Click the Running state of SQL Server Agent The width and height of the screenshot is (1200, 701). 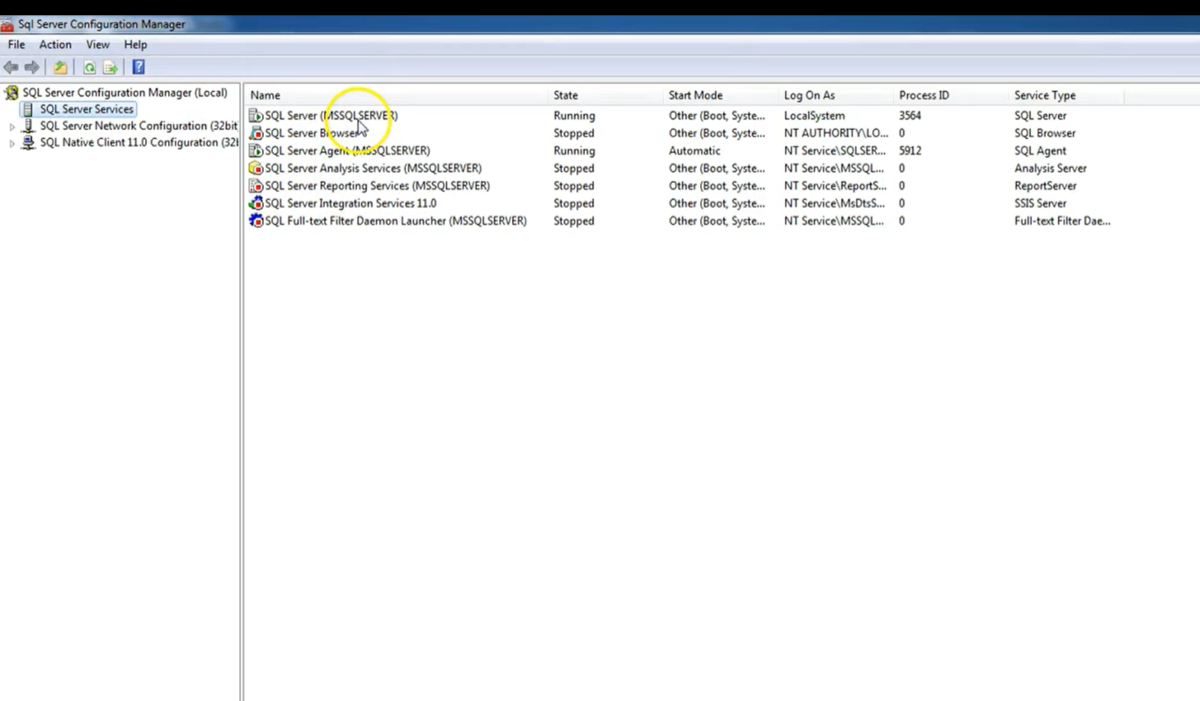click(574, 151)
